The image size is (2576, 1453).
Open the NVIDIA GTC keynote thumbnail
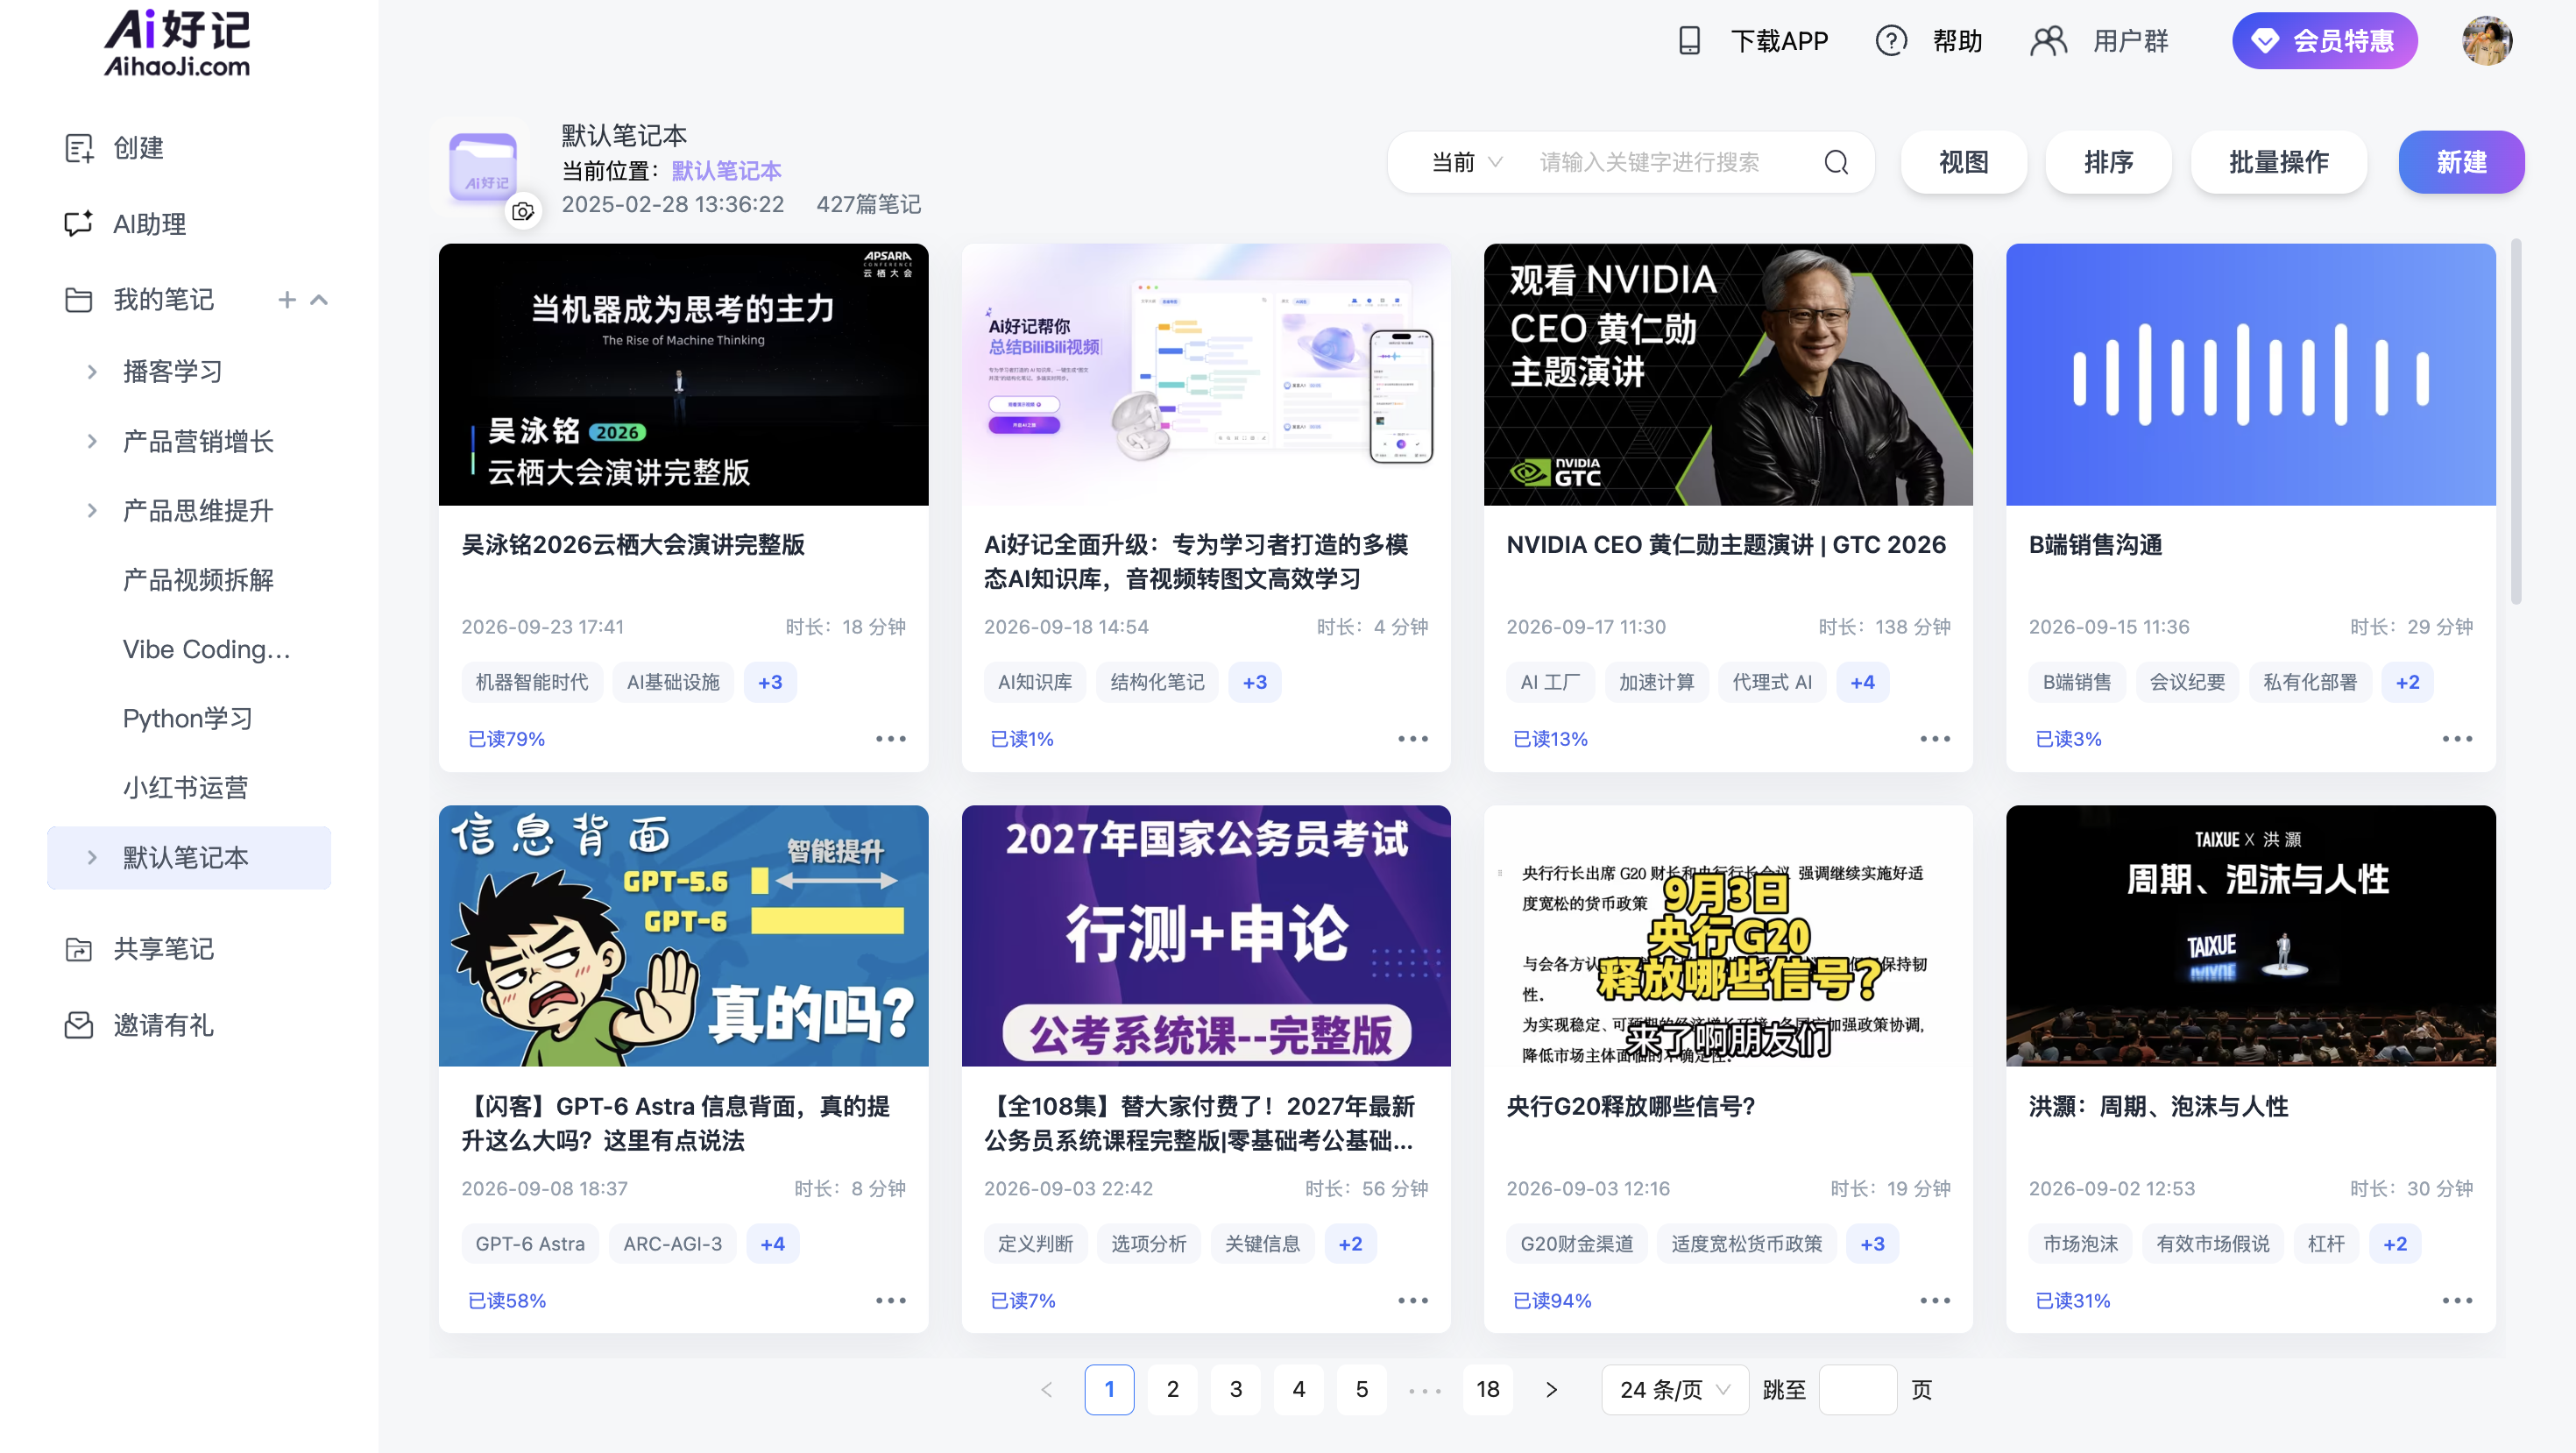coord(1728,374)
